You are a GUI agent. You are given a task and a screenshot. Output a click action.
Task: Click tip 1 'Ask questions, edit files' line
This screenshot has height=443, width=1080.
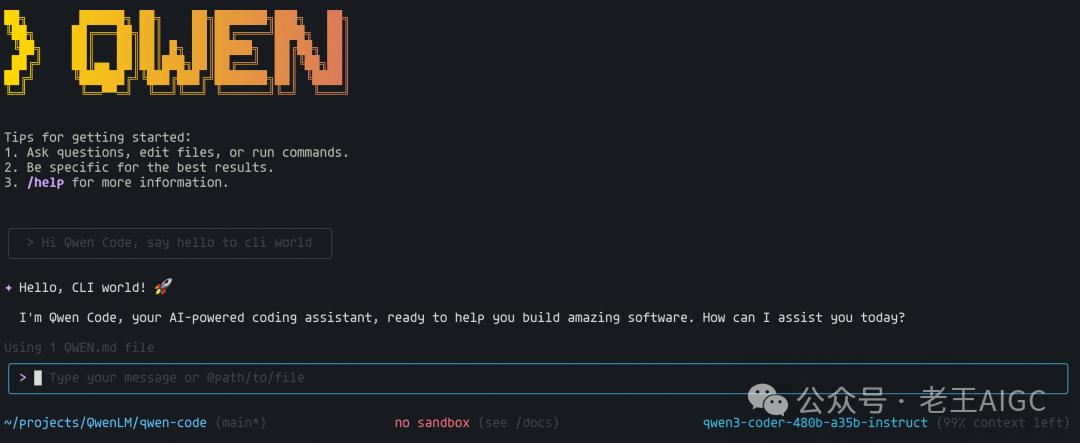pos(176,152)
